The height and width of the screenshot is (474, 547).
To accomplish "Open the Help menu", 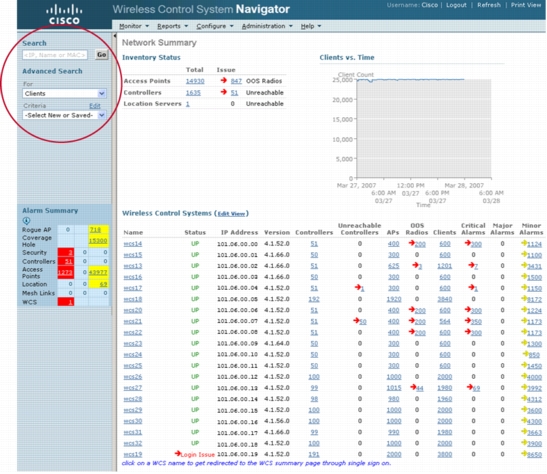I will coord(310,26).
